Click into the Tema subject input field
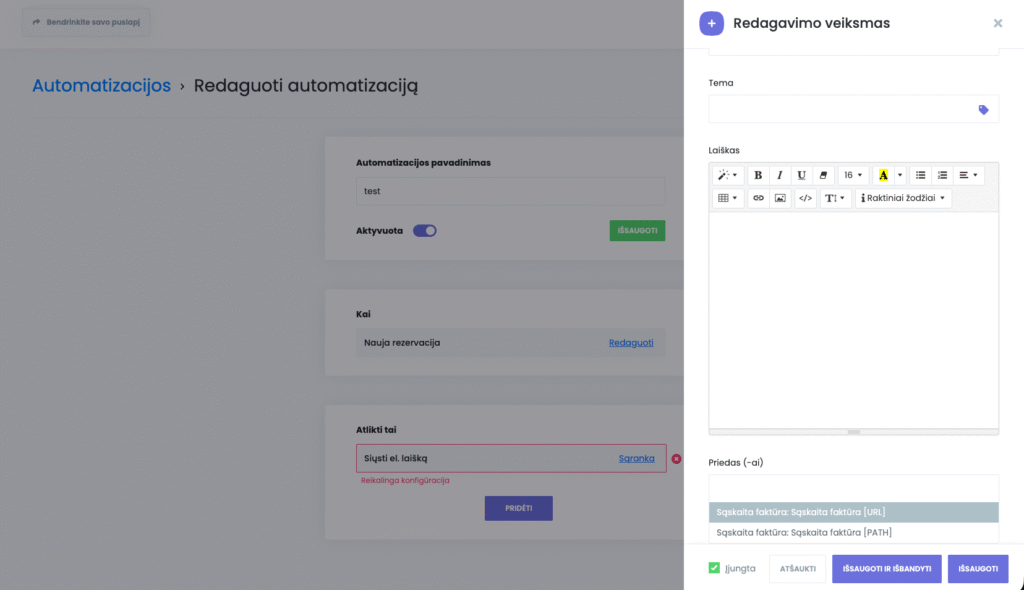1024x590 pixels. point(840,110)
